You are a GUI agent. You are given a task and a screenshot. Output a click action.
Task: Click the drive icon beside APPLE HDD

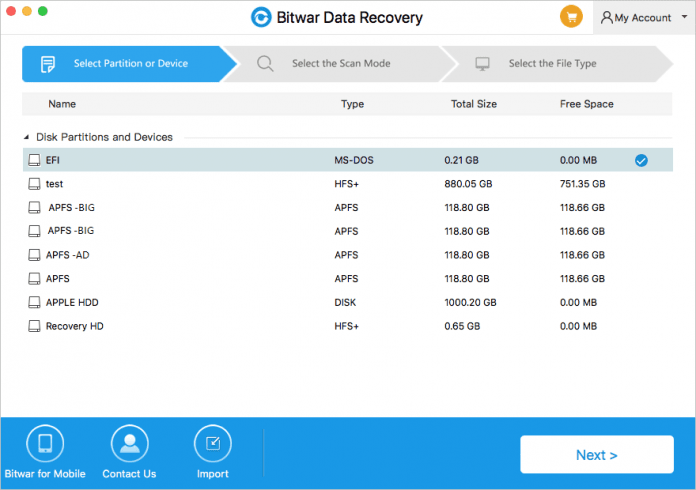point(35,303)
